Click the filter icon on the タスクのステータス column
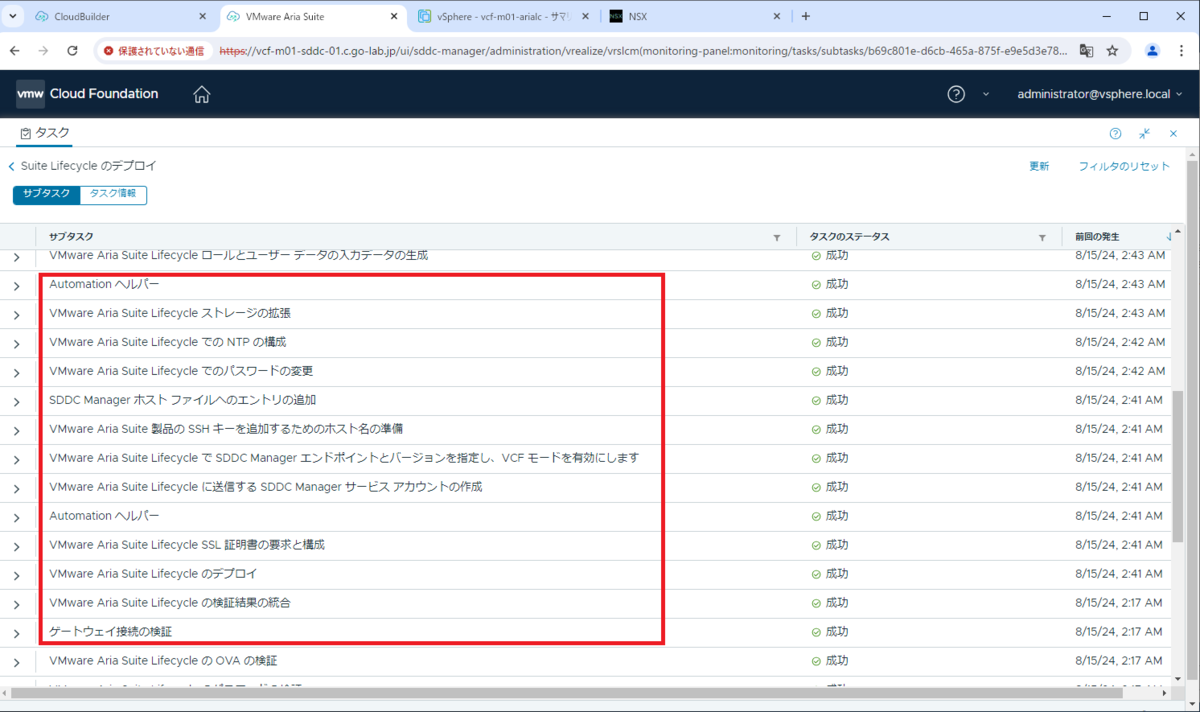Viewport: 1200px width, 712px height. (1042, 237)
